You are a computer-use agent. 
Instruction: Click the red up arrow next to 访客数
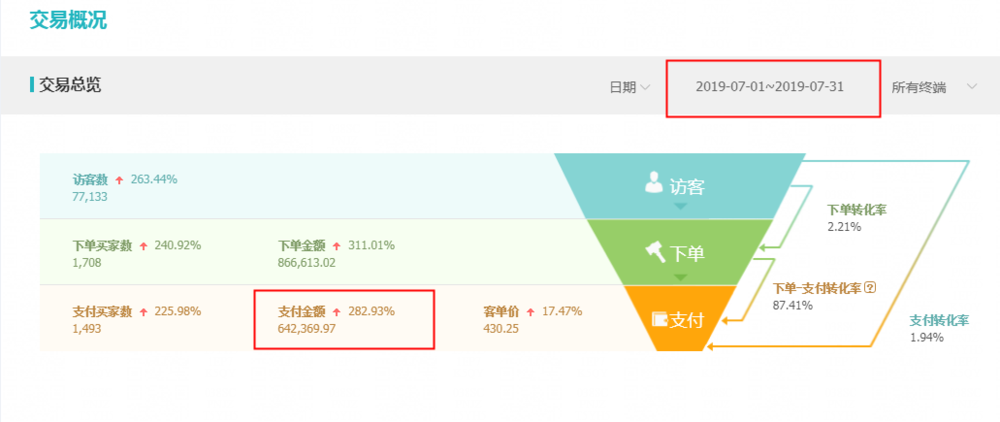pos(119,180)
